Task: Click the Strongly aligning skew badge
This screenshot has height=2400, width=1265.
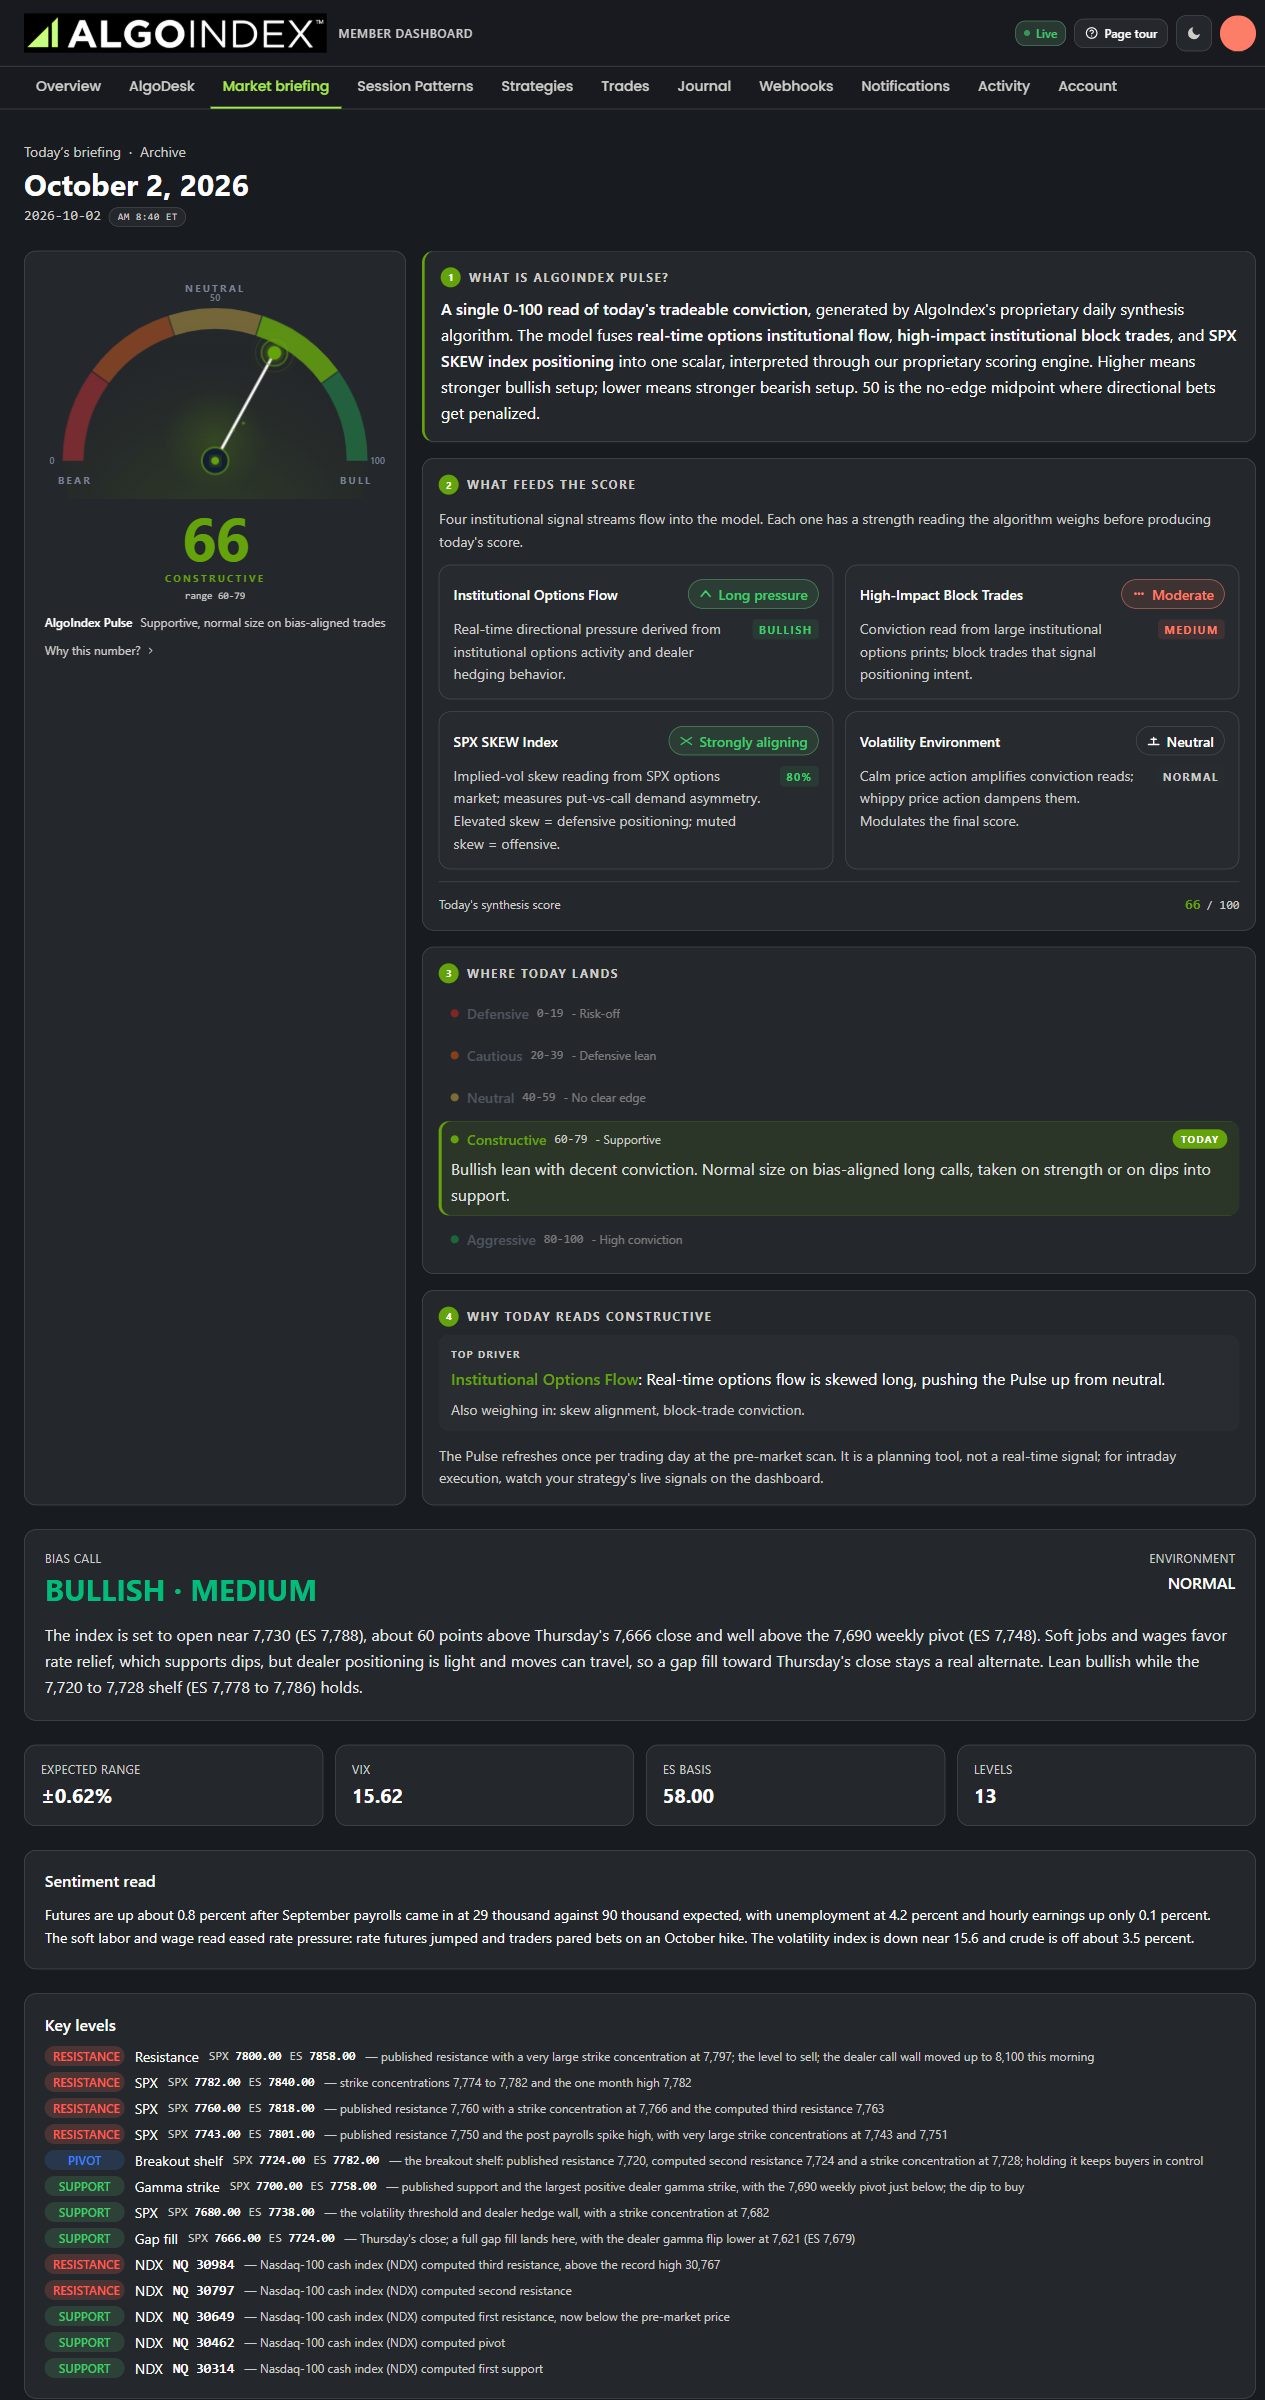Action: pyautogui.click(x=743, y=742)
